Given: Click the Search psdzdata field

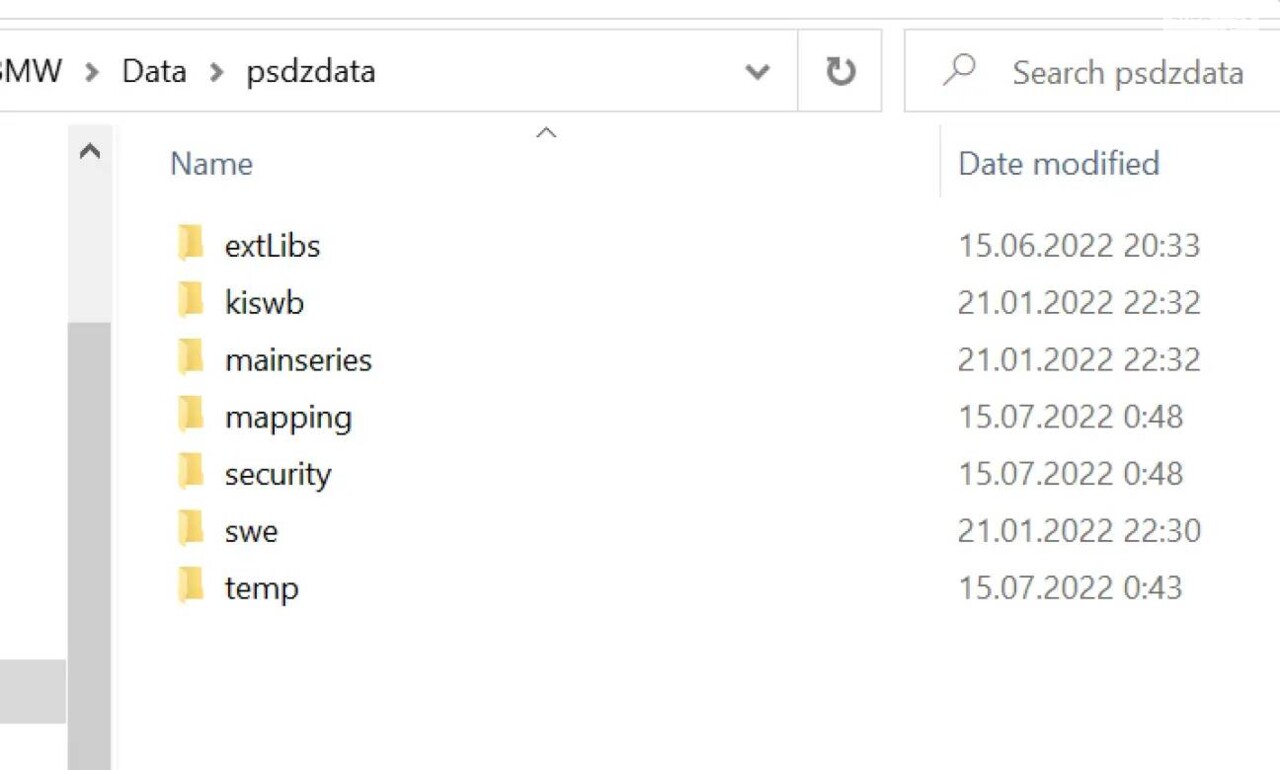Looking at the screenshot, I should tap(1092, 71).
